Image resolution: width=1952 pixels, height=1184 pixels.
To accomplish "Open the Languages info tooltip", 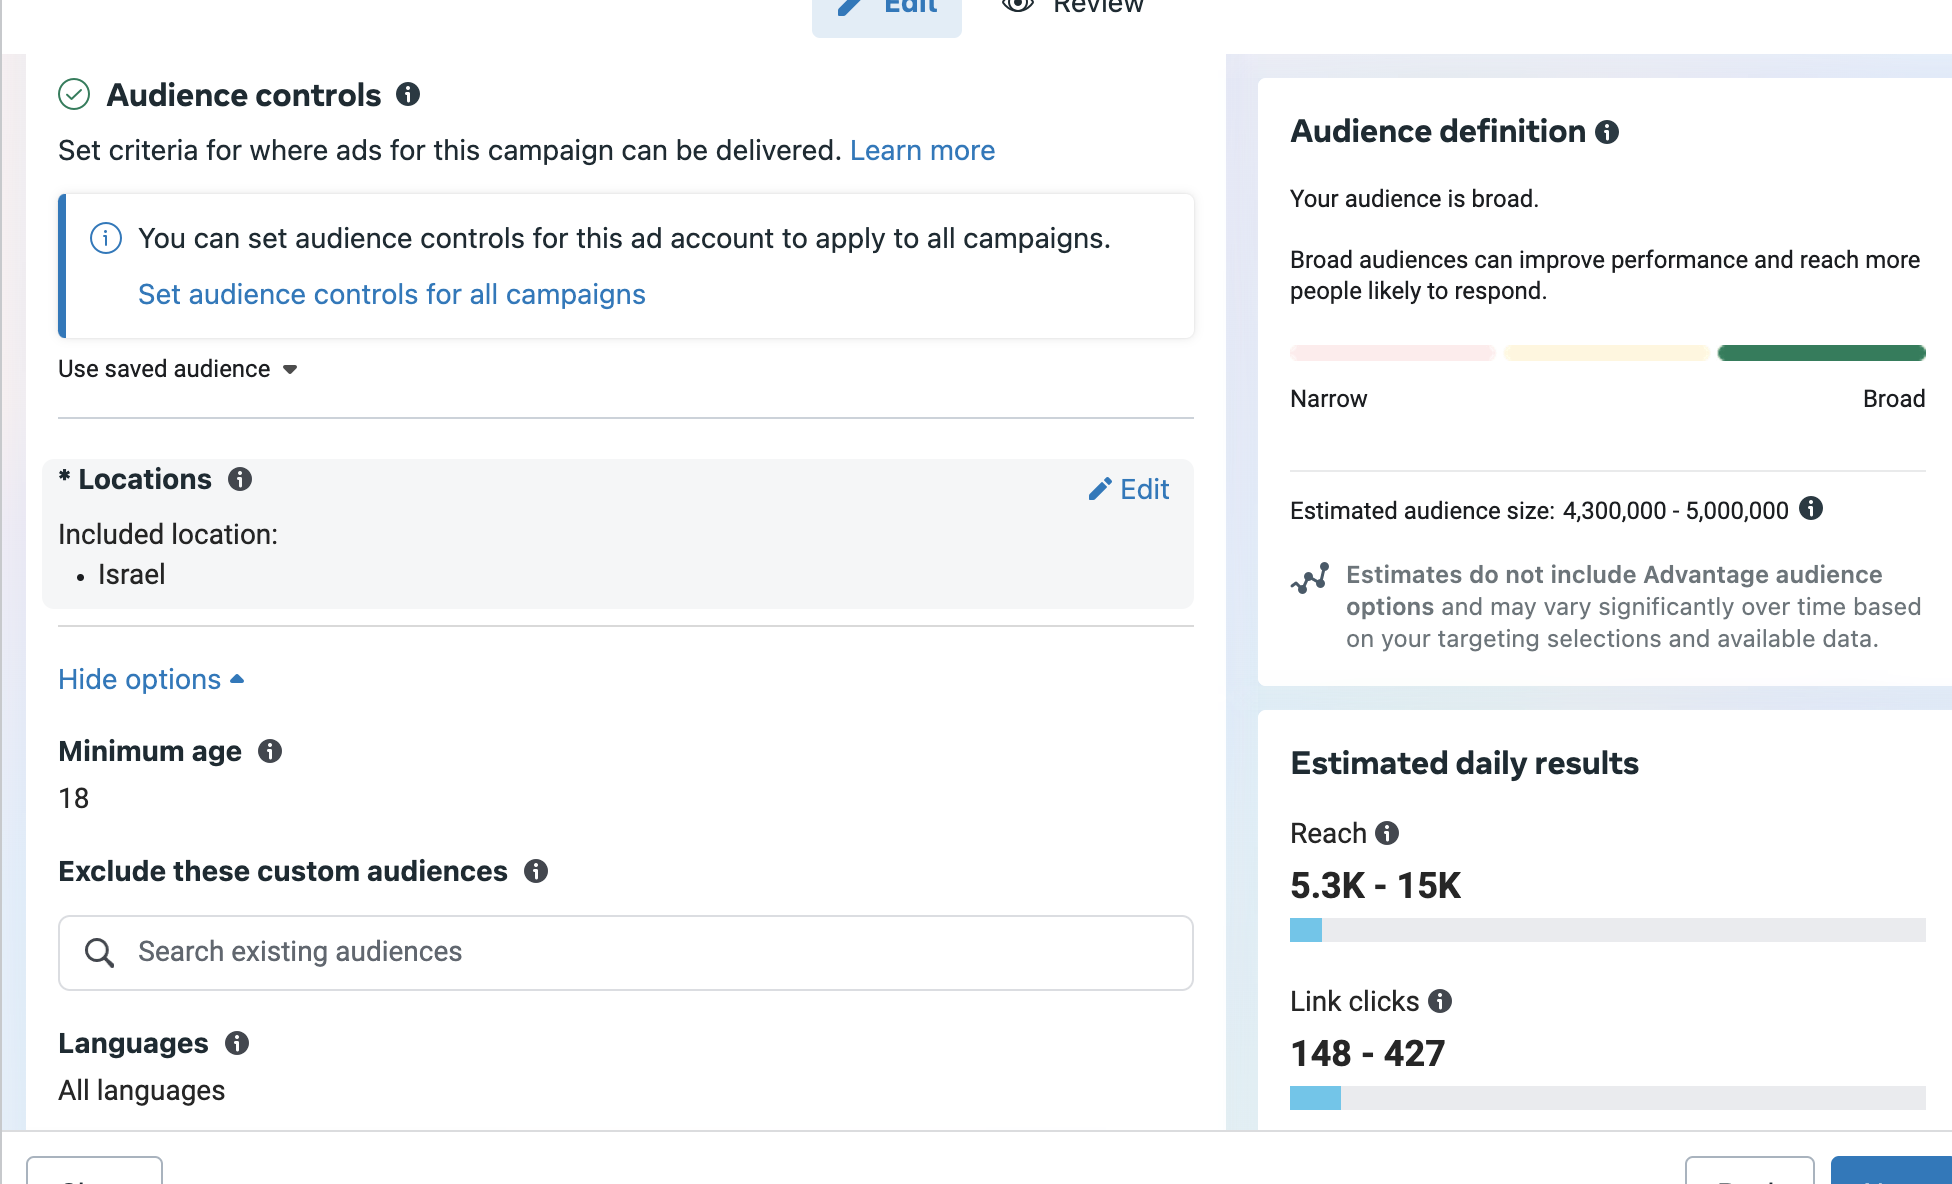I will [x=237, y=1044].
